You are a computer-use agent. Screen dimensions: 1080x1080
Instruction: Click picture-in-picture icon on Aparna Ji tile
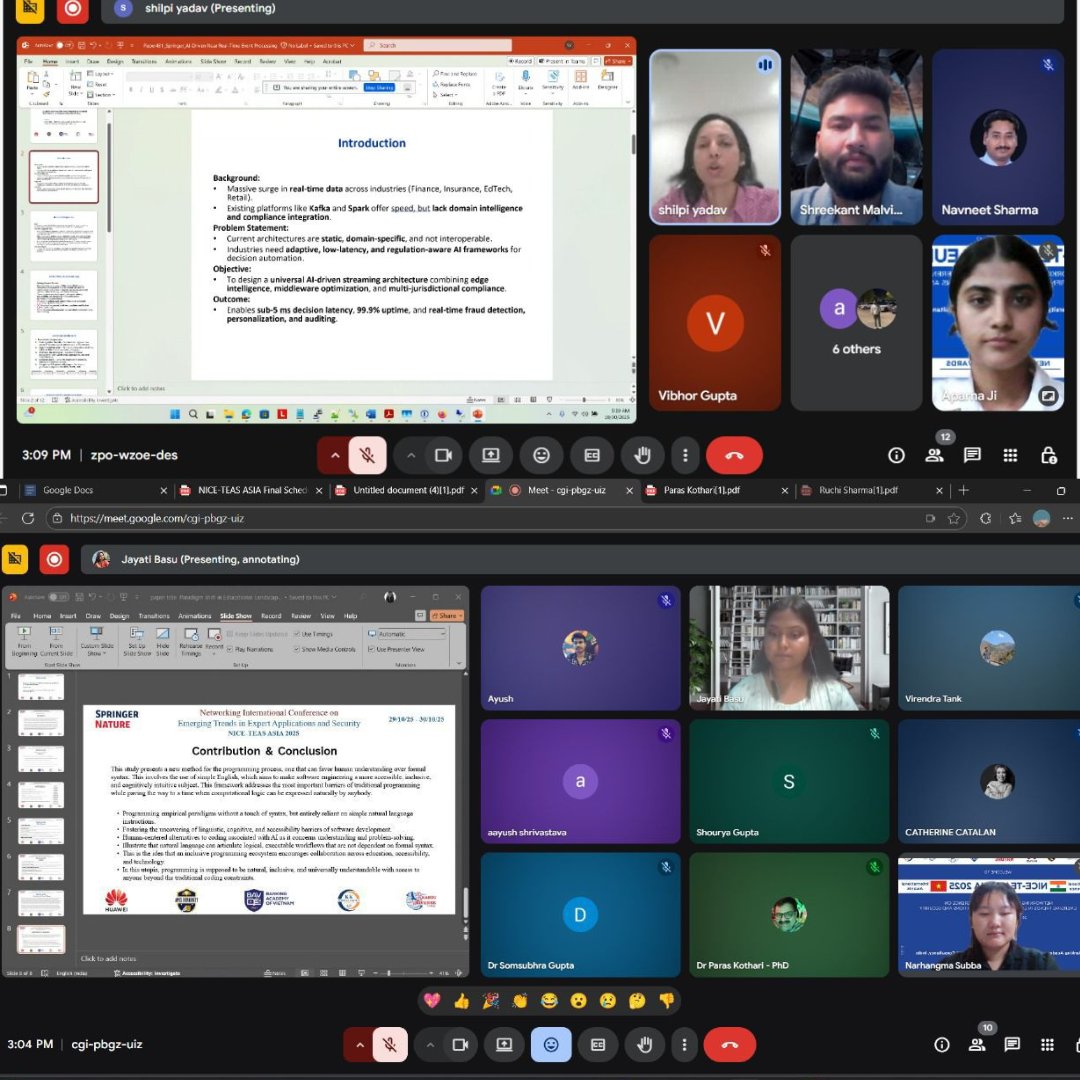pos(1048,396)
